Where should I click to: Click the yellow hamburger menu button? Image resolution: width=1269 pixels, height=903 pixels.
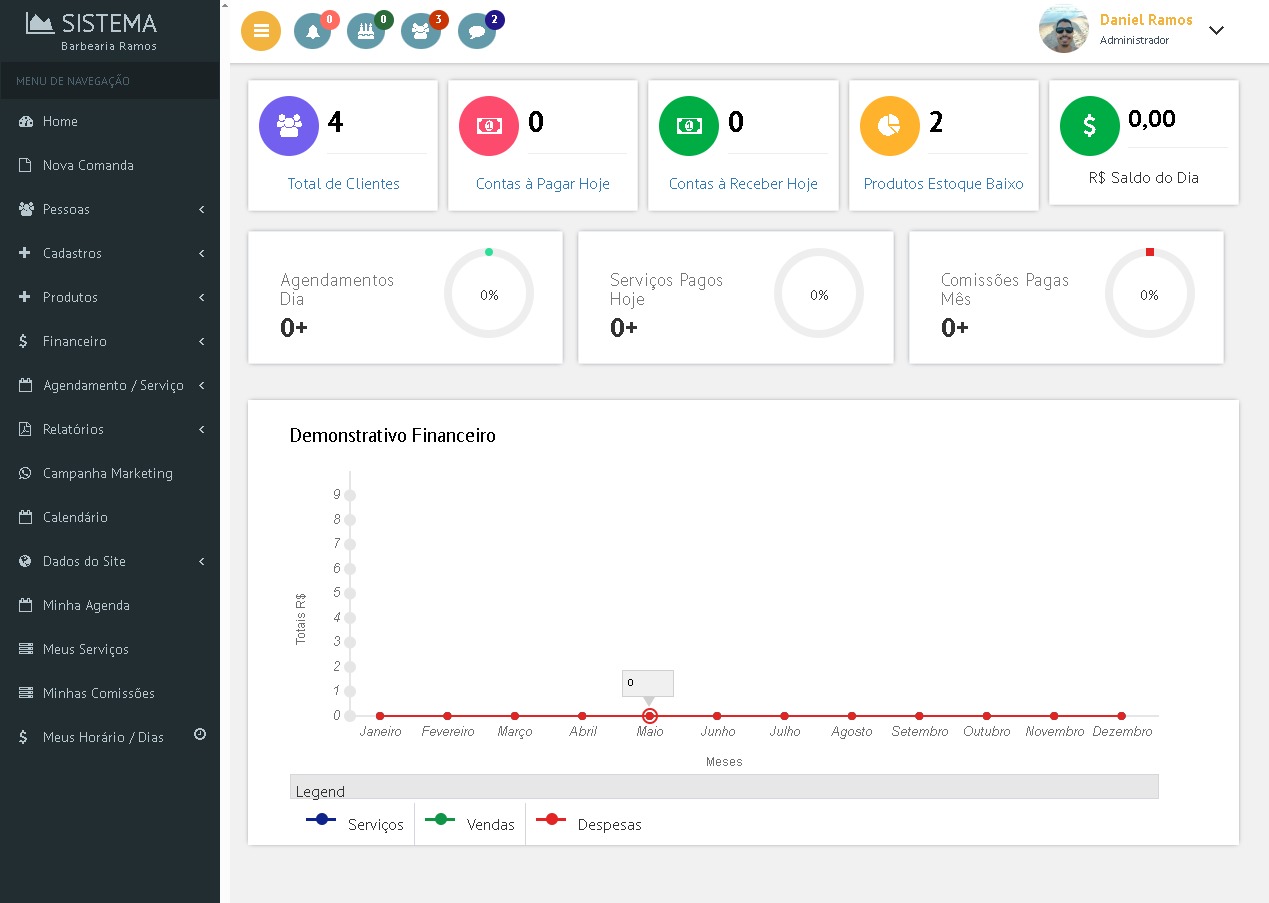[x=261, y=31]
